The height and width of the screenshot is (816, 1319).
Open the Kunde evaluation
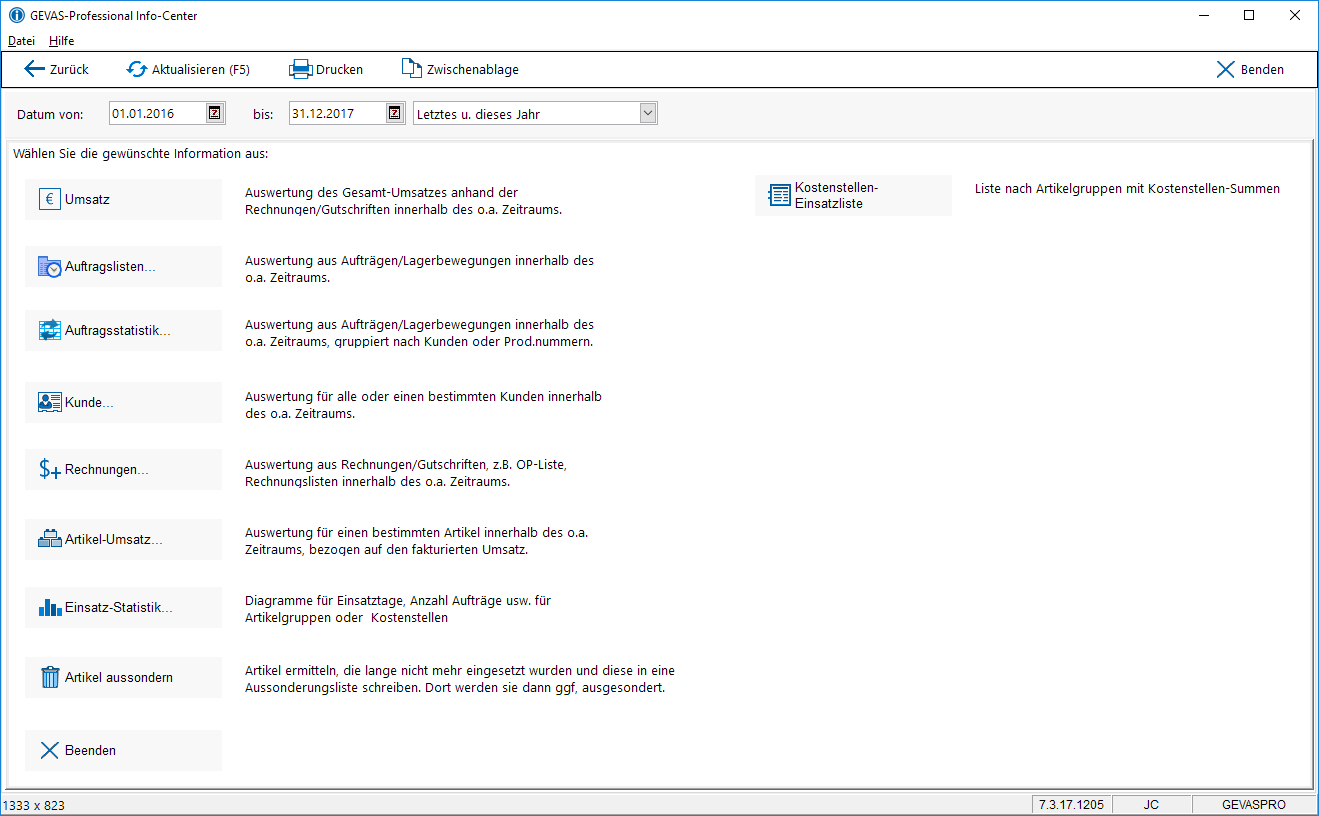coord(123,402)
